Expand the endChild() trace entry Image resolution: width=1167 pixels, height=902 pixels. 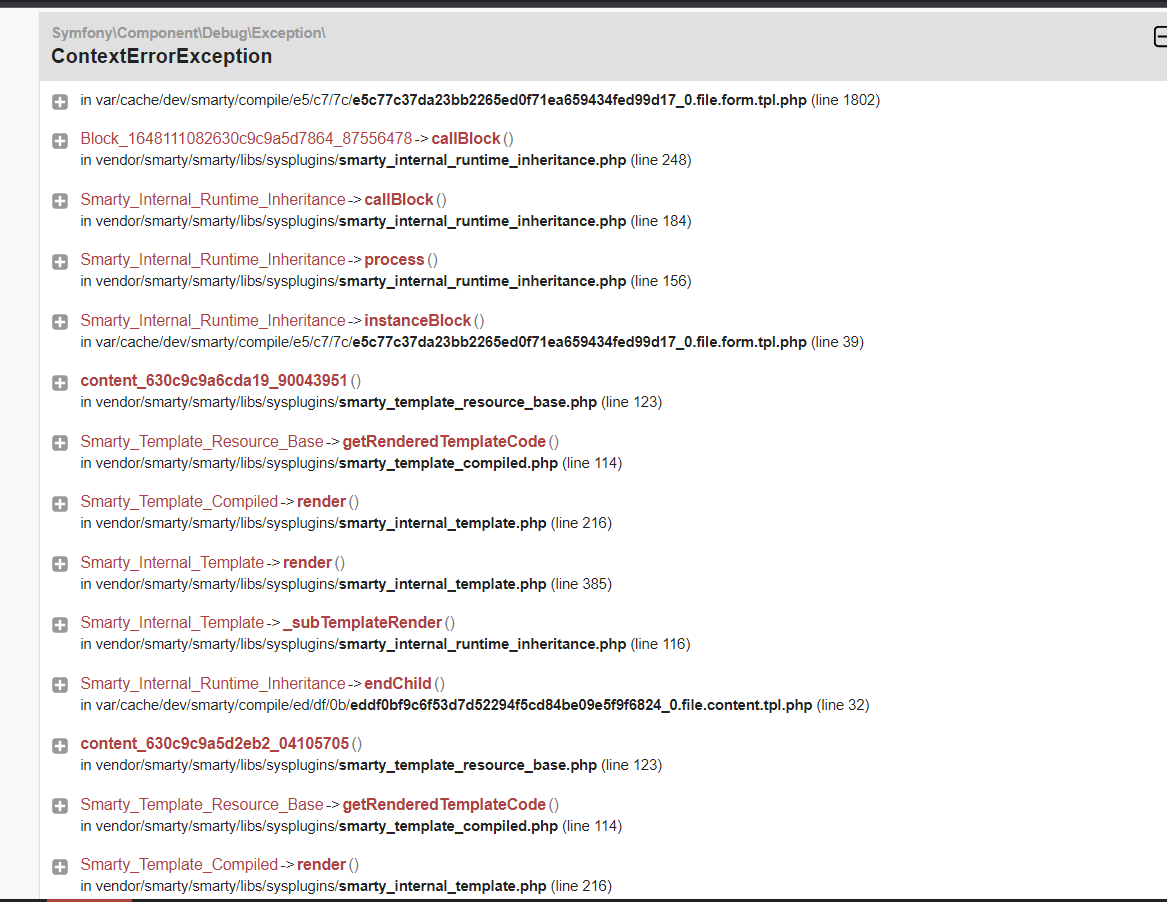(x=60, y=685)
